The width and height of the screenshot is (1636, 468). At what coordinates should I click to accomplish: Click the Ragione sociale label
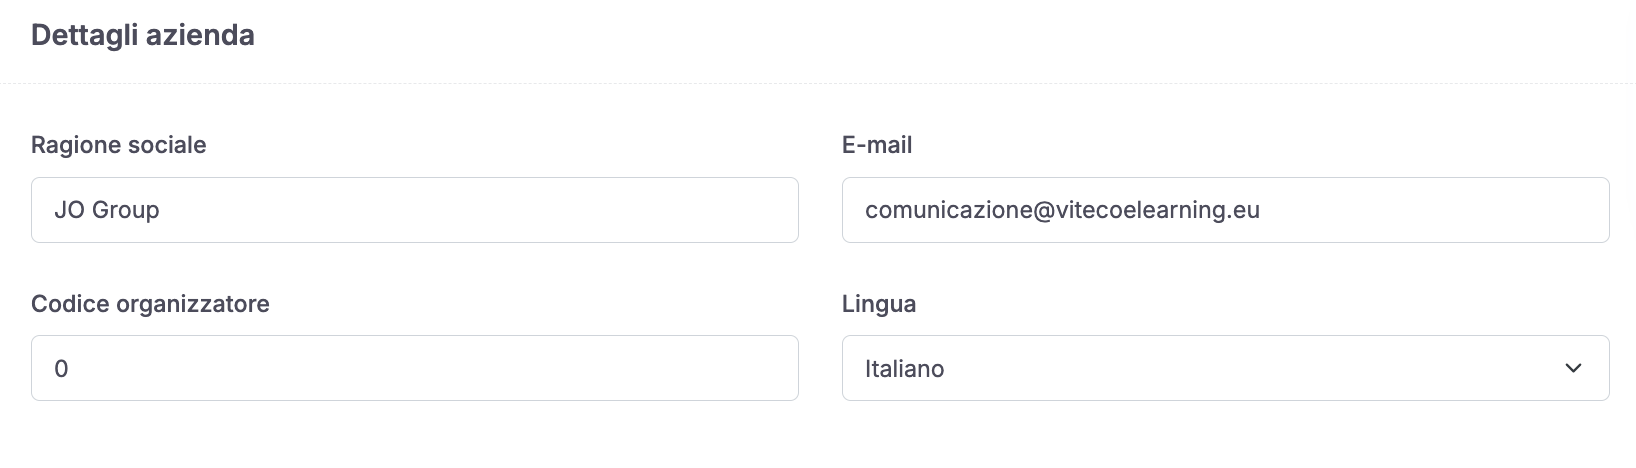pos(119,145)
